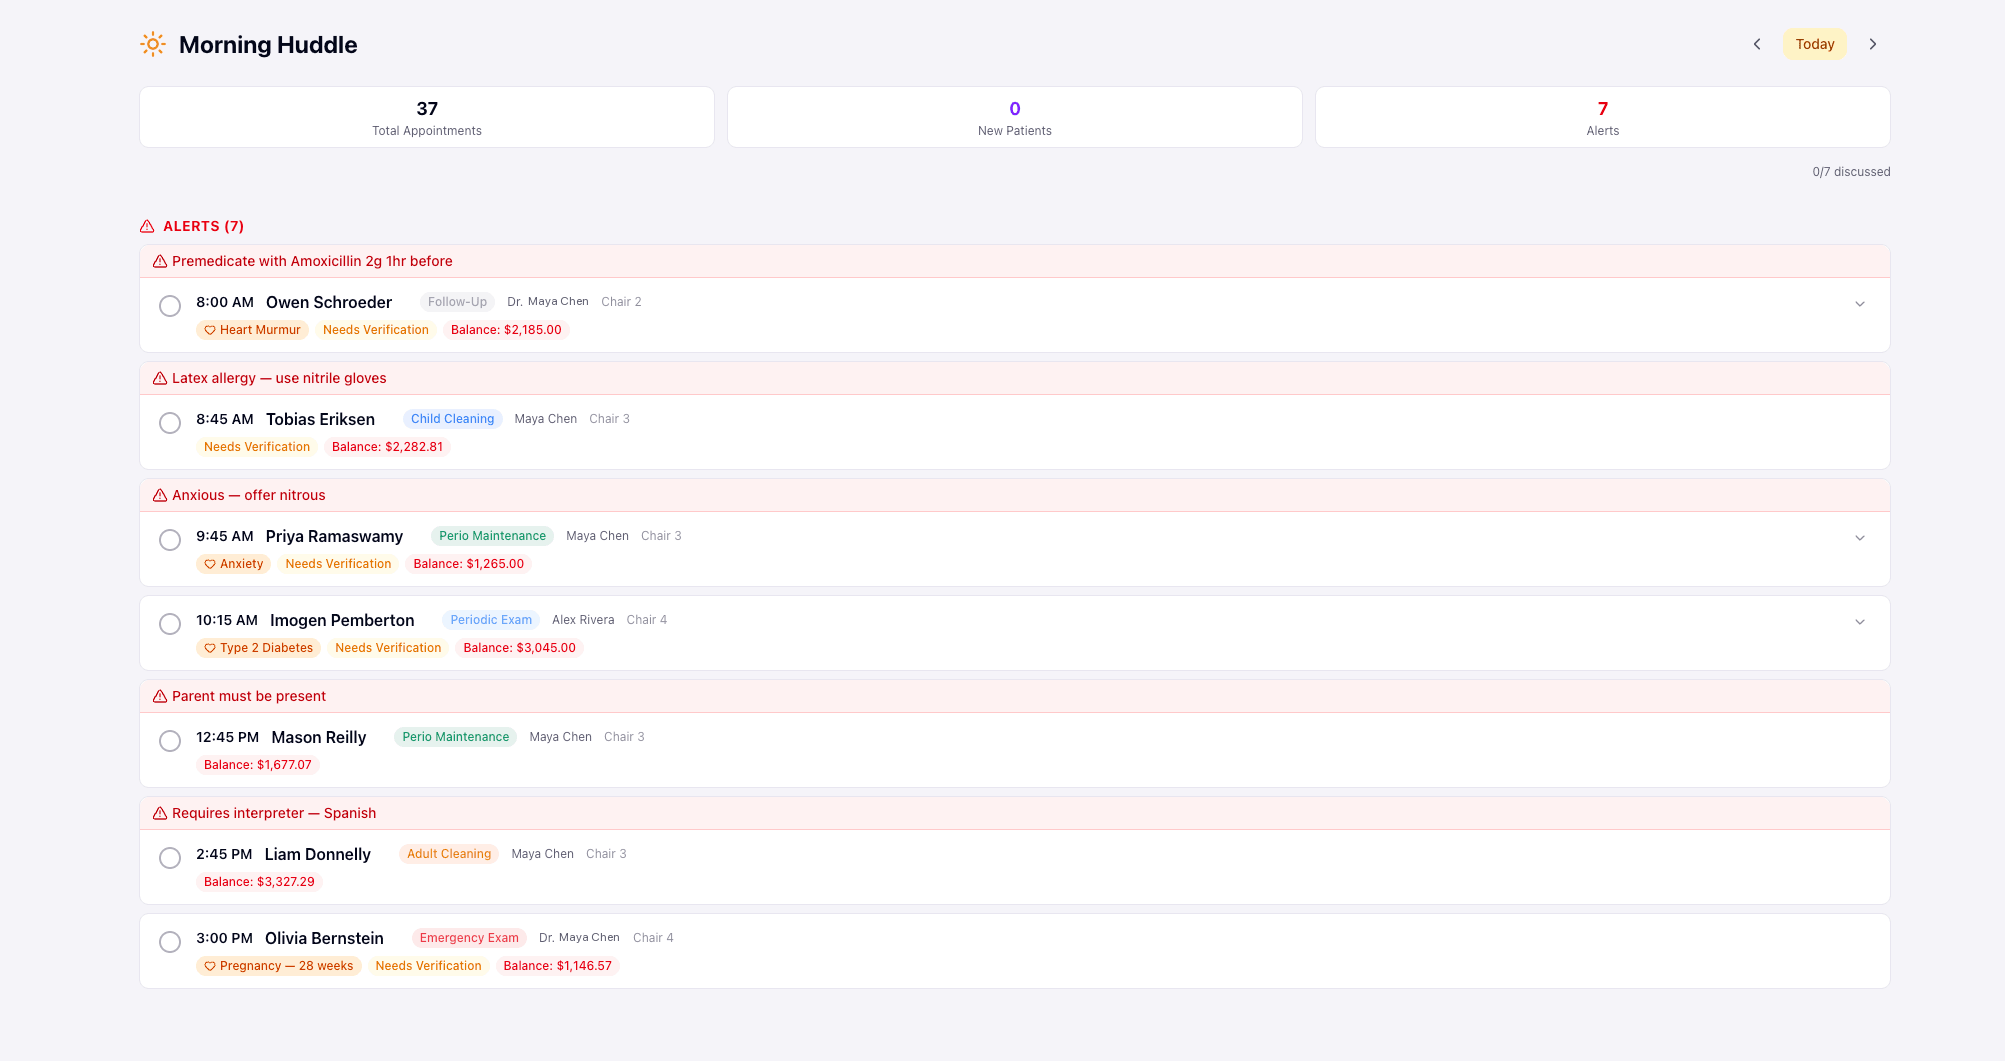Expand Priya Ramaswamy's appointment details
The height and width of the screenshot is (1061, 2005).
(1860, 538)
